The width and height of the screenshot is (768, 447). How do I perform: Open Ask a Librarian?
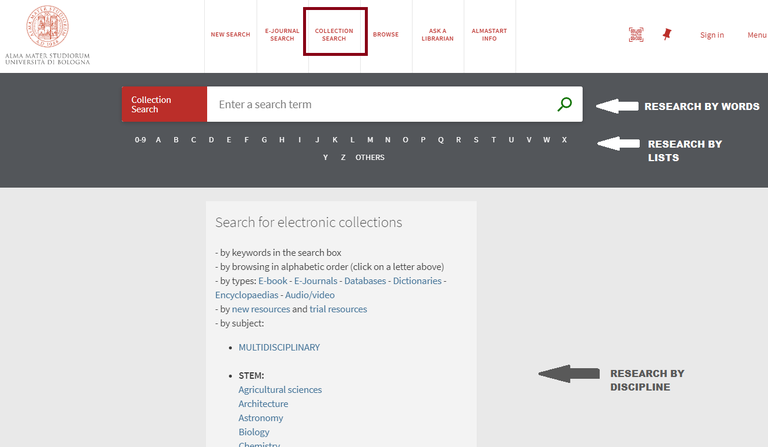tap(437, 35)
